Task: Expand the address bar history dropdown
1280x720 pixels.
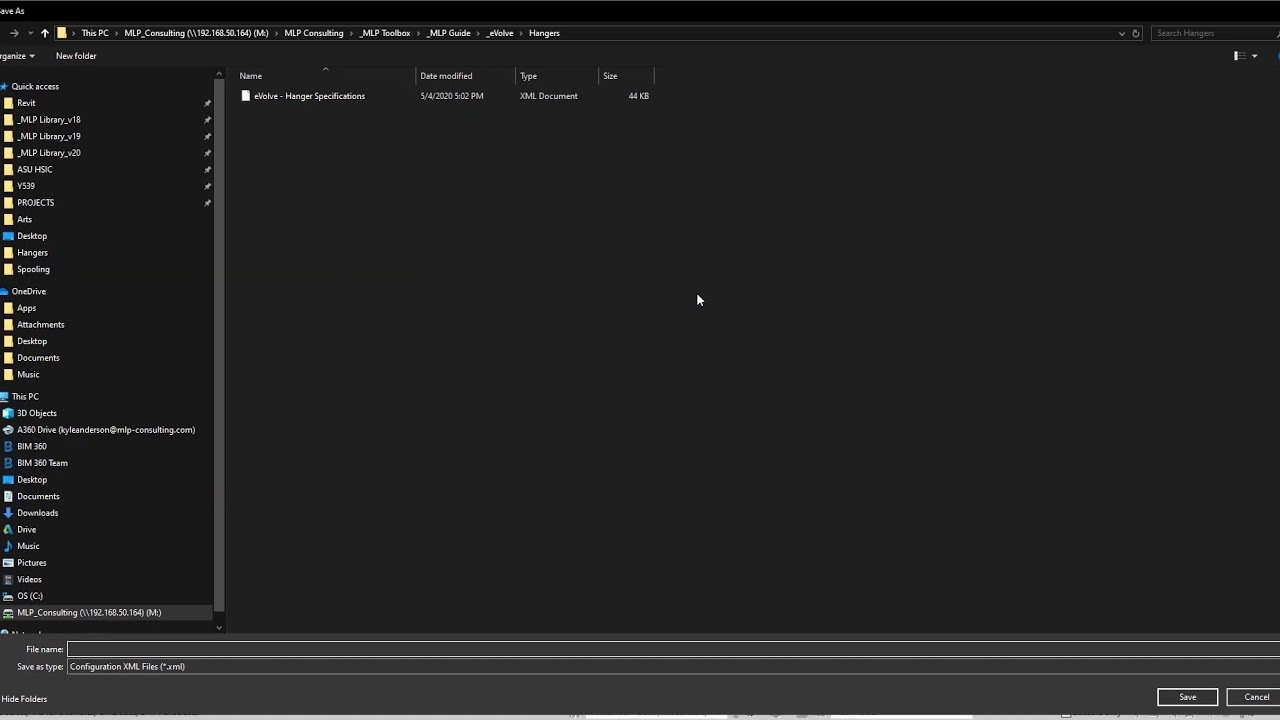Action: coord(1121,33)
